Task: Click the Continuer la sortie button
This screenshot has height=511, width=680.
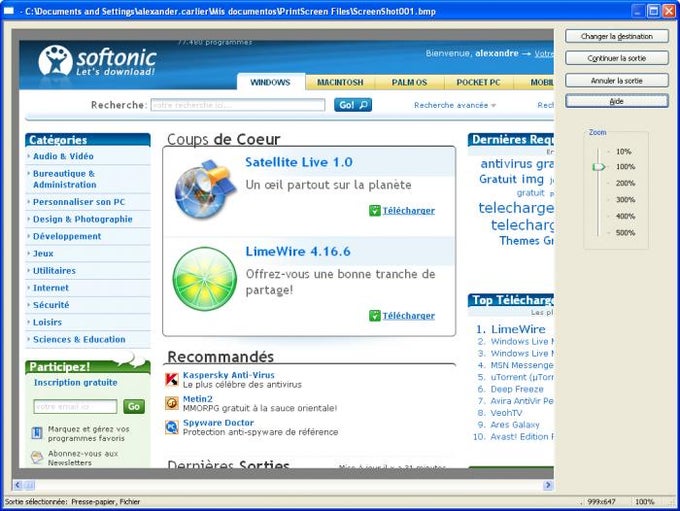Action: 616,58
